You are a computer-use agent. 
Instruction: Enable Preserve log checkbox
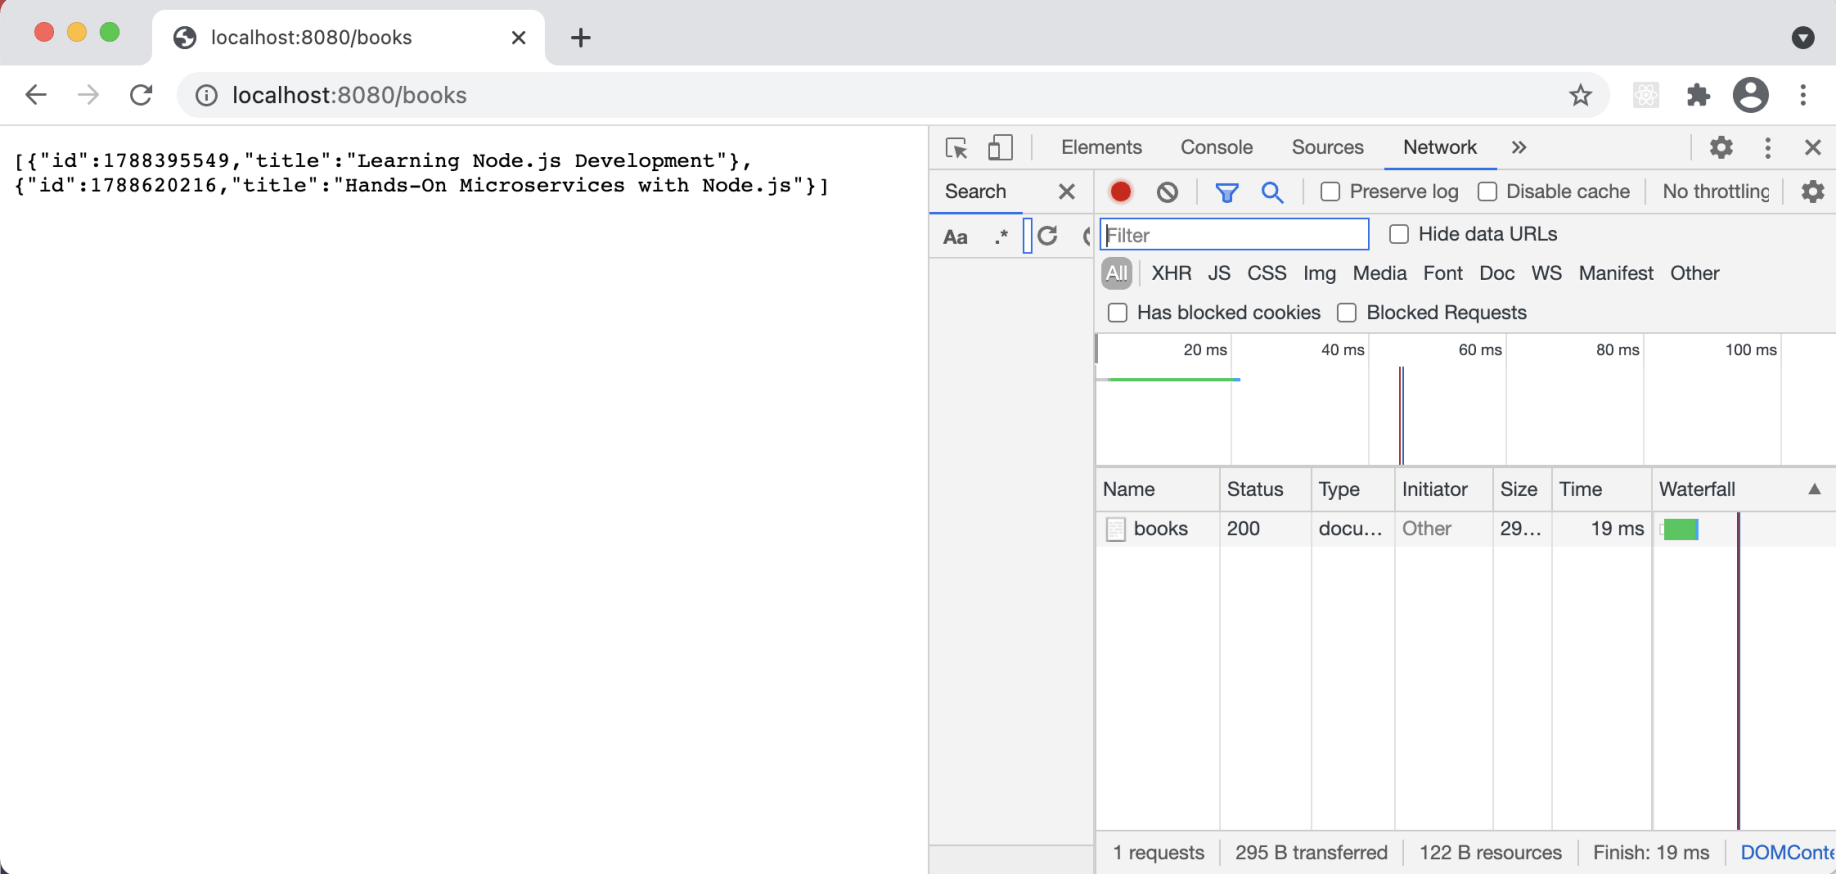pyautogui.click(x=1330, y=192)
